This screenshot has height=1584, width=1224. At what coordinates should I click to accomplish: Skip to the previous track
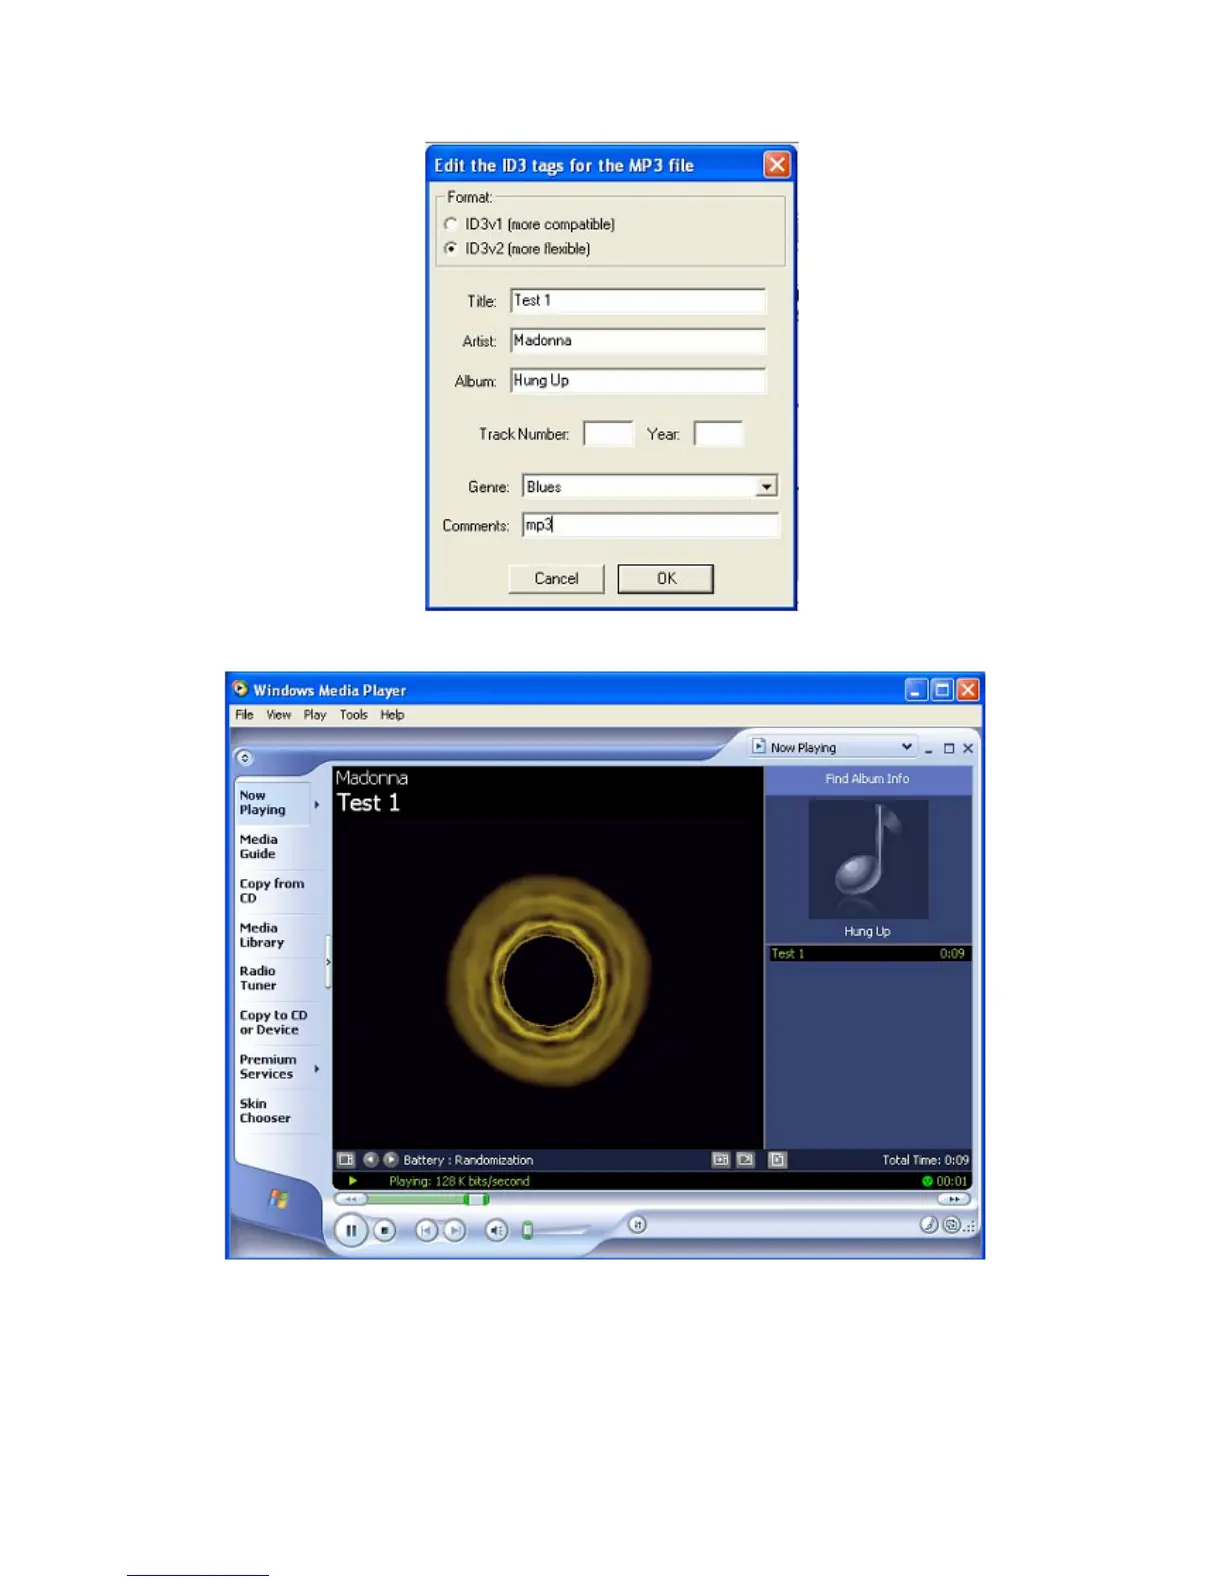coord(426,1230)
